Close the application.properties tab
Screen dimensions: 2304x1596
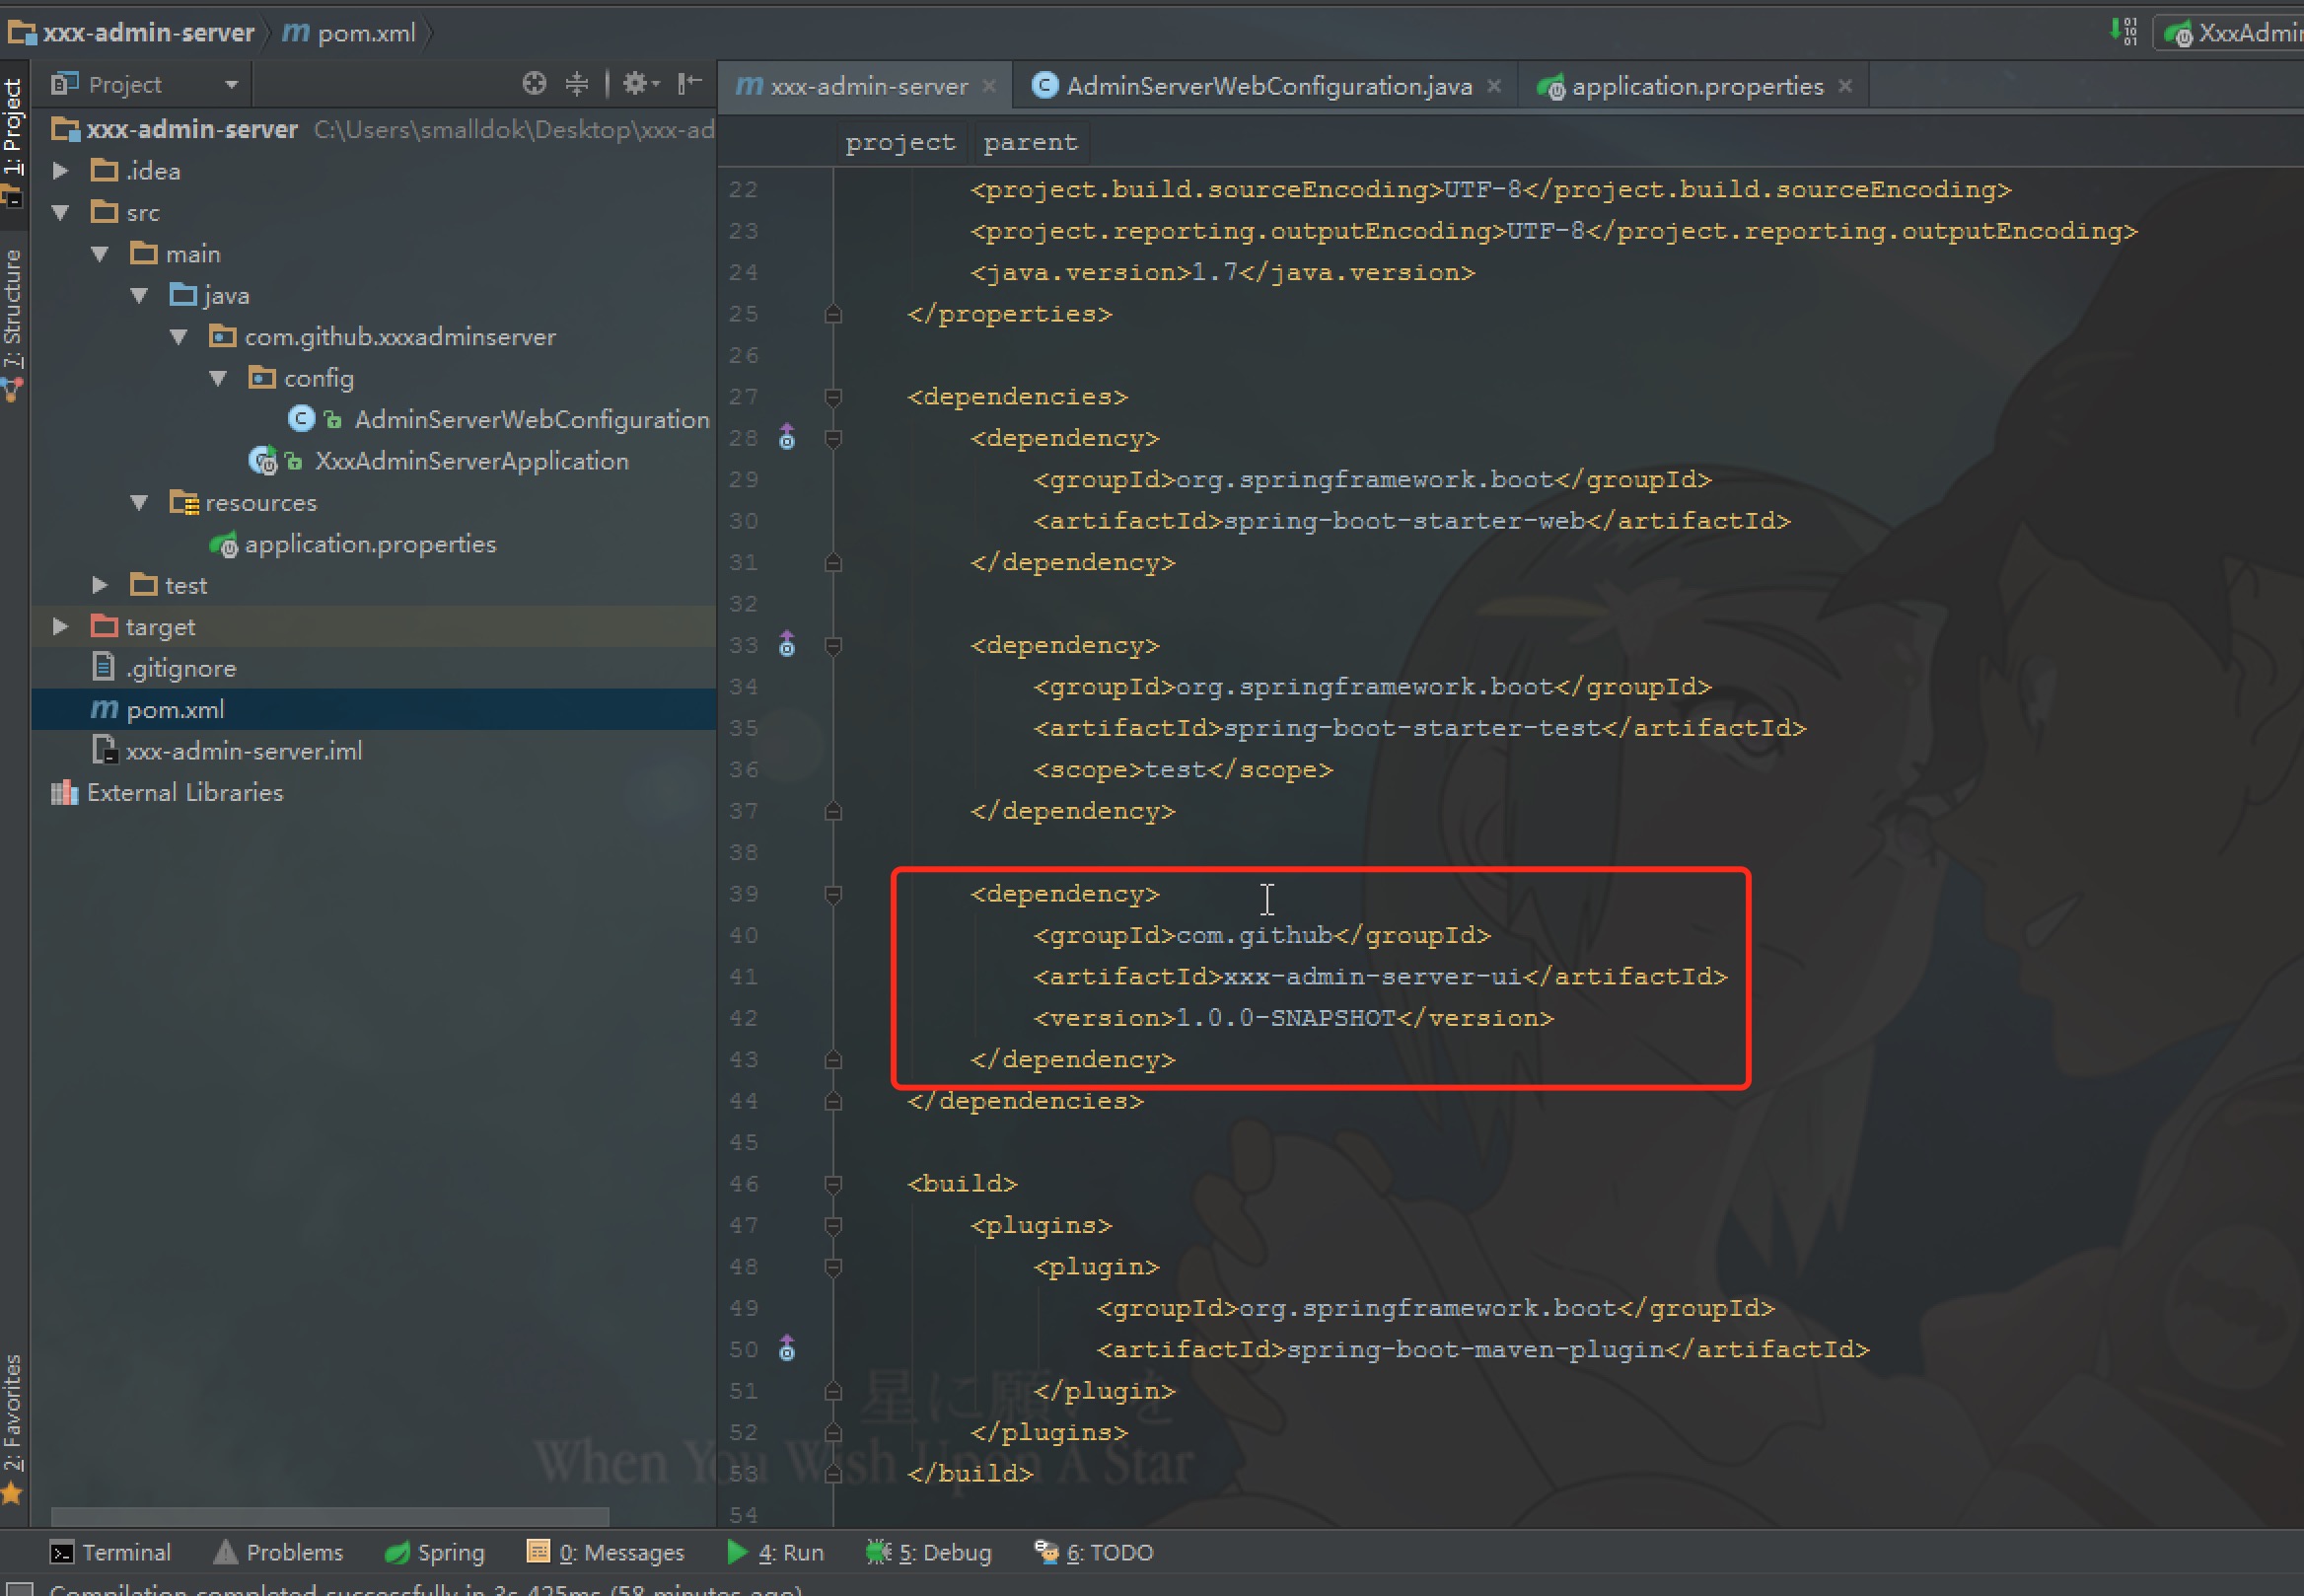tap(1845, 86)
